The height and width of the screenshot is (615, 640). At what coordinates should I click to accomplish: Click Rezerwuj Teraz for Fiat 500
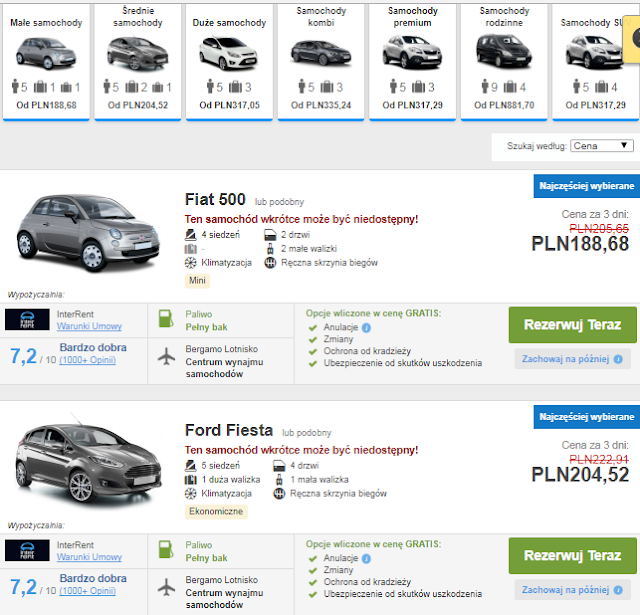[x=572, y=325]
